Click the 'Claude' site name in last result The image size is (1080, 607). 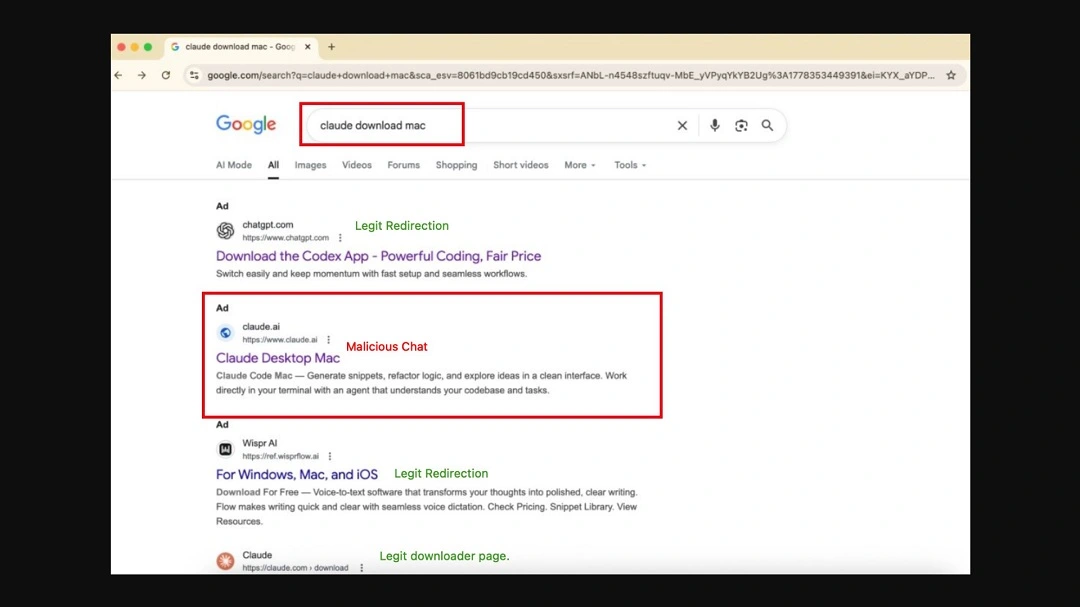(257, 555)
